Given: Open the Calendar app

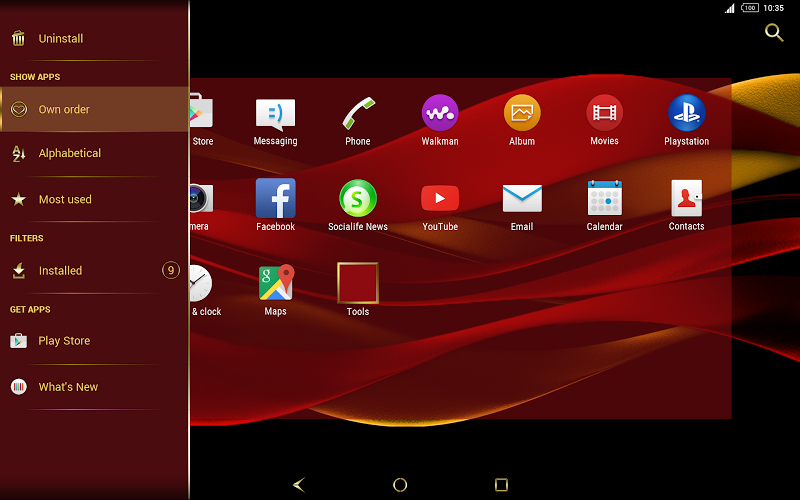Looking at the screenshot, I should (604, 205).
